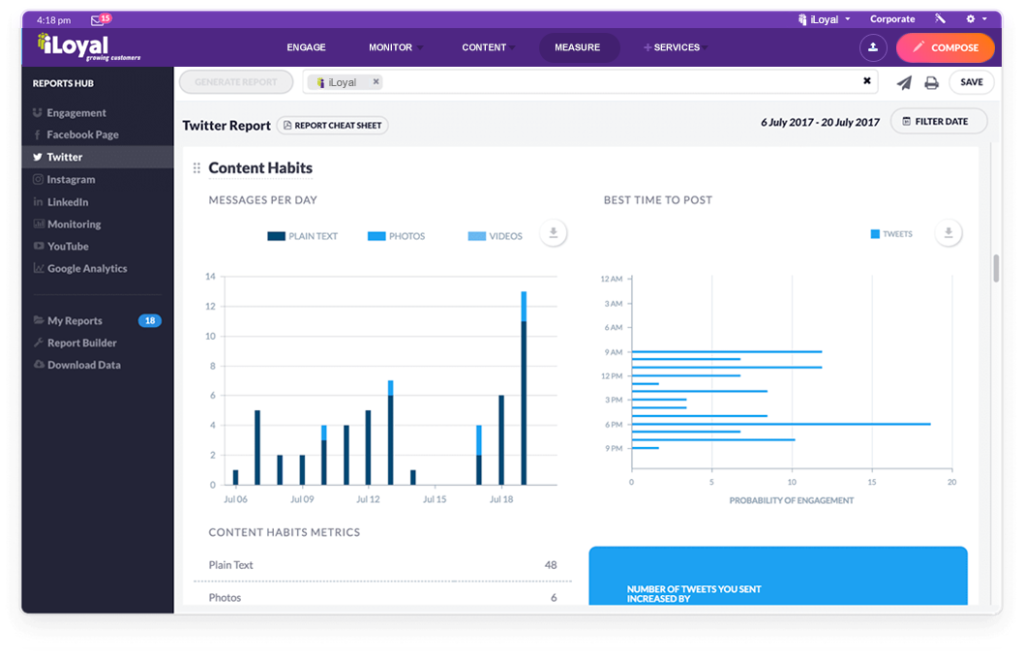Click the Generate Report button
1024x656 pixels.
point(236,82)
